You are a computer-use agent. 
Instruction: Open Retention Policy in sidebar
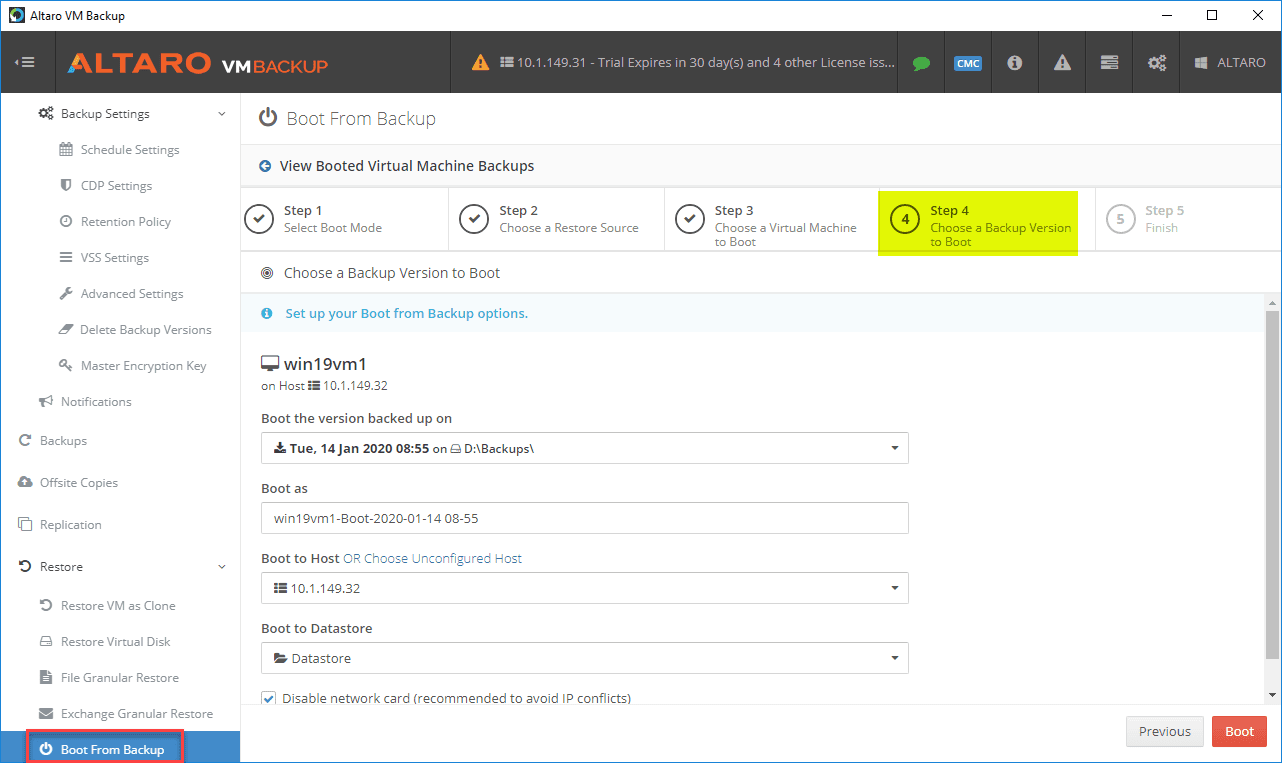click(x=125, y=222)
